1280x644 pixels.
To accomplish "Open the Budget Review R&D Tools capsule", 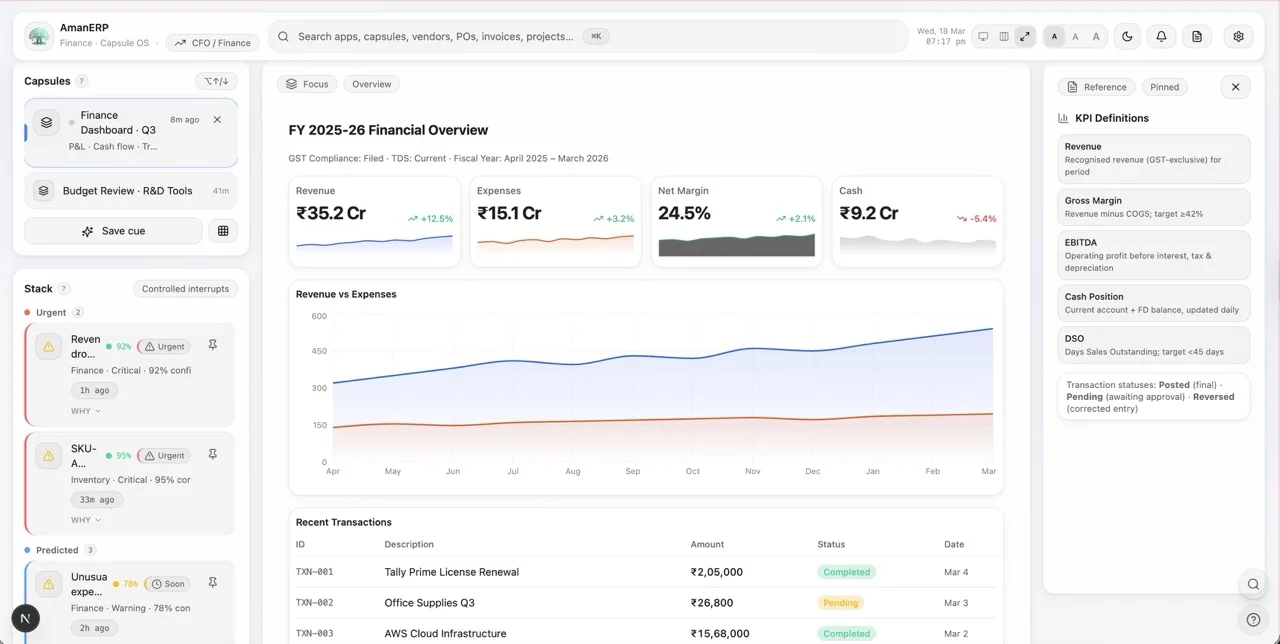I will (x=131, y=190).
